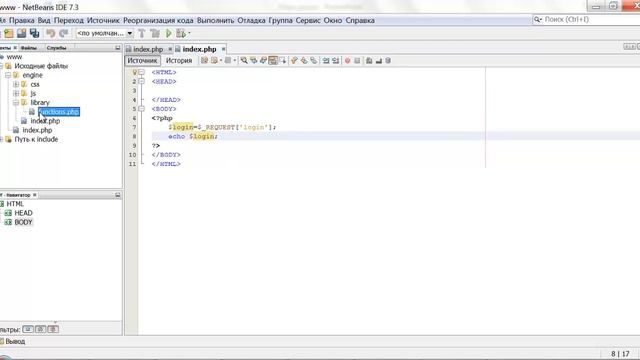640x360 pixels.
Task: Open the Реорганизация кода menu
Action: 158,20
